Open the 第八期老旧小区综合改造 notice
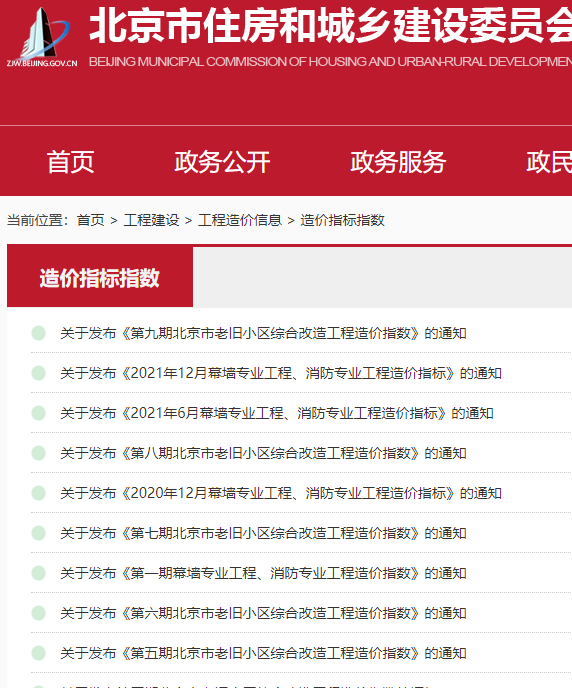 (x=263, y=453)
